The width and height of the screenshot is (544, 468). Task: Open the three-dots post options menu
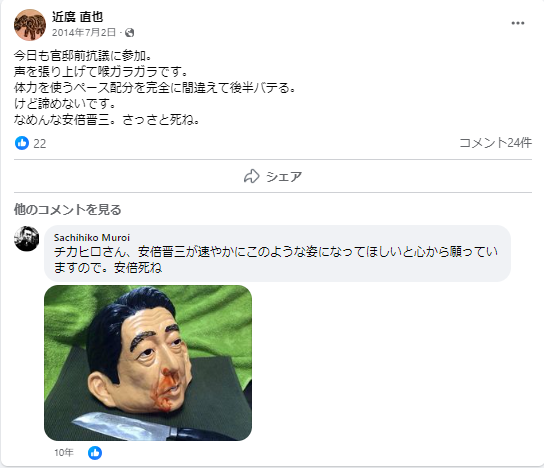point(517,23)
